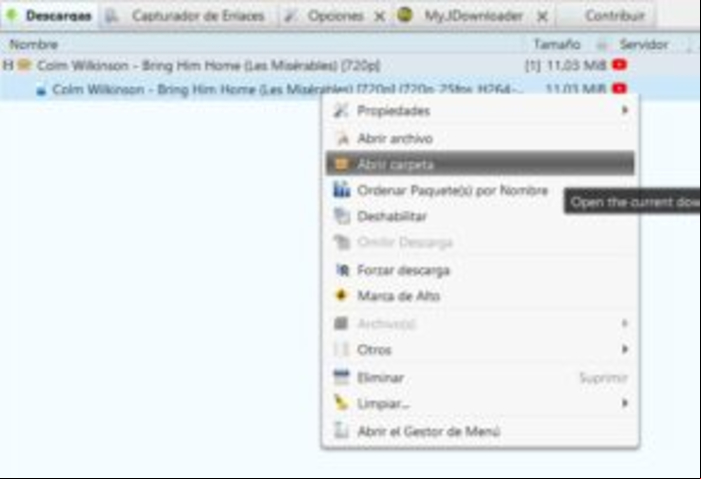Viewport: 701px width, 479px height.
Task: Close the Opciones tab
Action: click(x=380, y=17)
